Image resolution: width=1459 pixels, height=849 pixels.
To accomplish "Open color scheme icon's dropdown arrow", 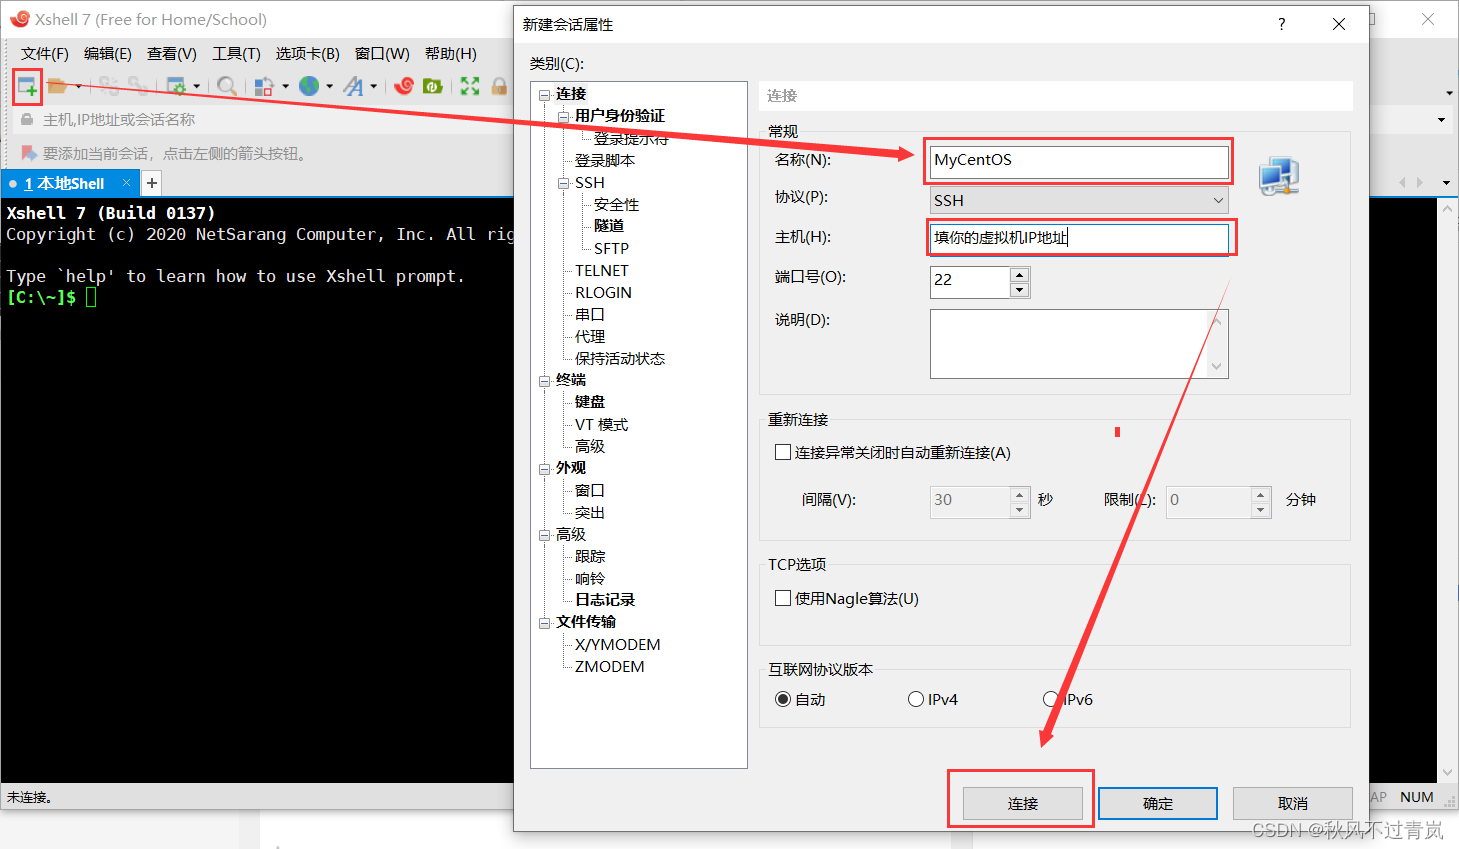I will click(285, 86).
